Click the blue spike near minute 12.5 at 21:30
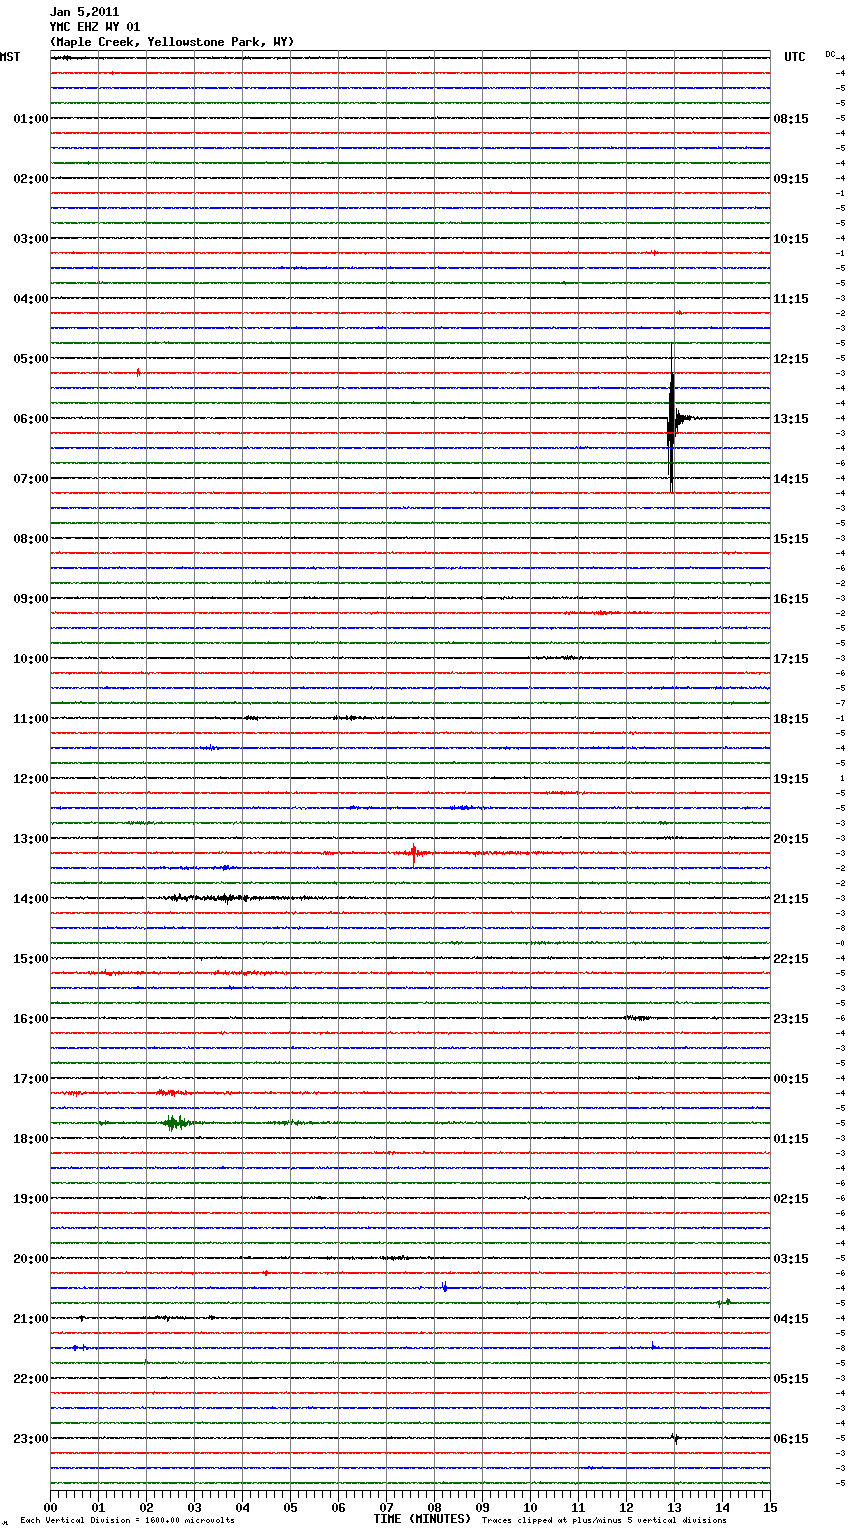This screenshot has width=850, height=1534. point(653,1346)
